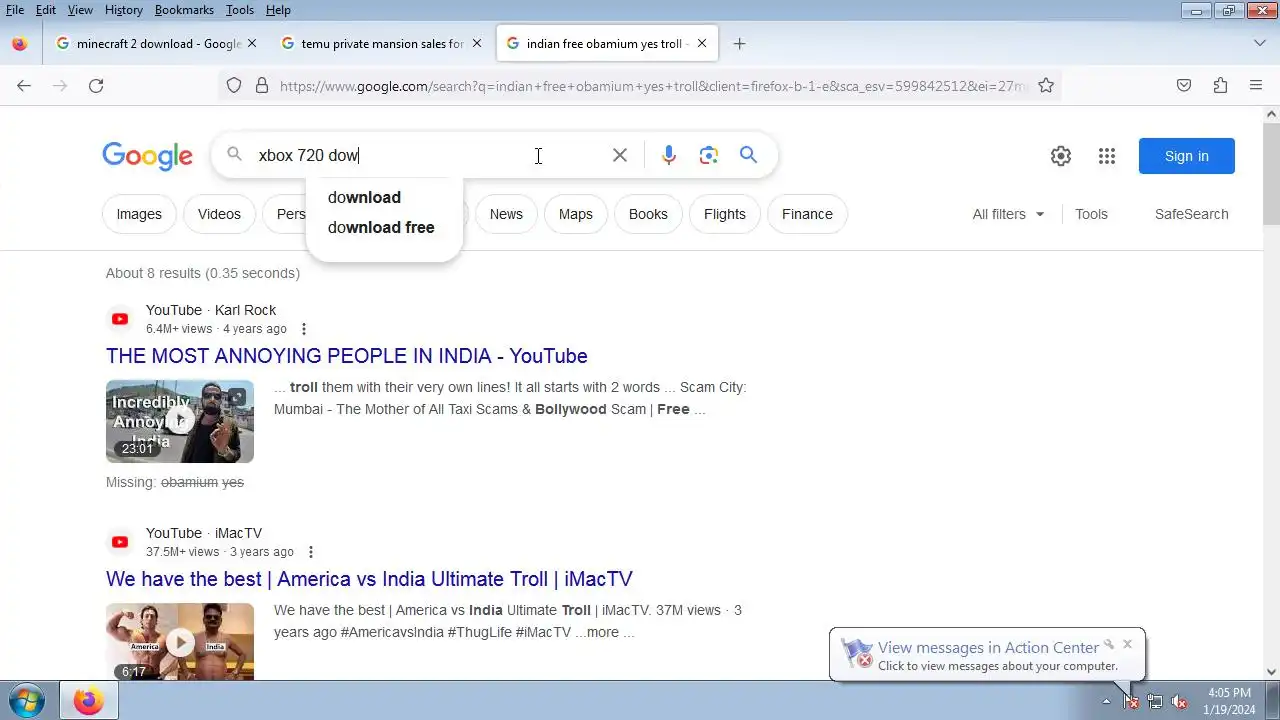Select the Finance filter chip
Screen dimensions: 1280x720
click(807, 214)
